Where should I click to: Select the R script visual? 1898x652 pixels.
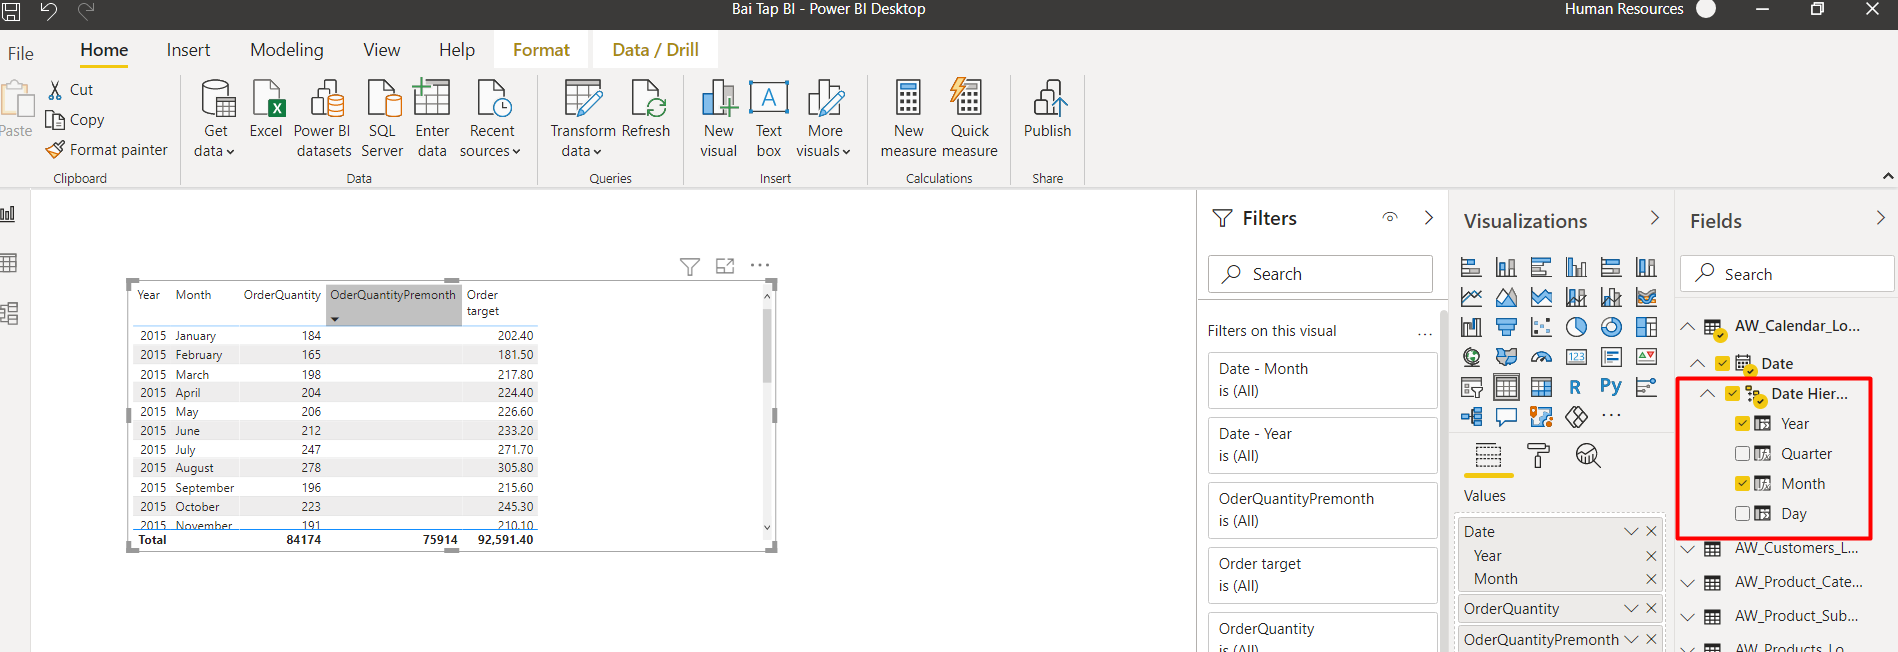click(1576, 387)
